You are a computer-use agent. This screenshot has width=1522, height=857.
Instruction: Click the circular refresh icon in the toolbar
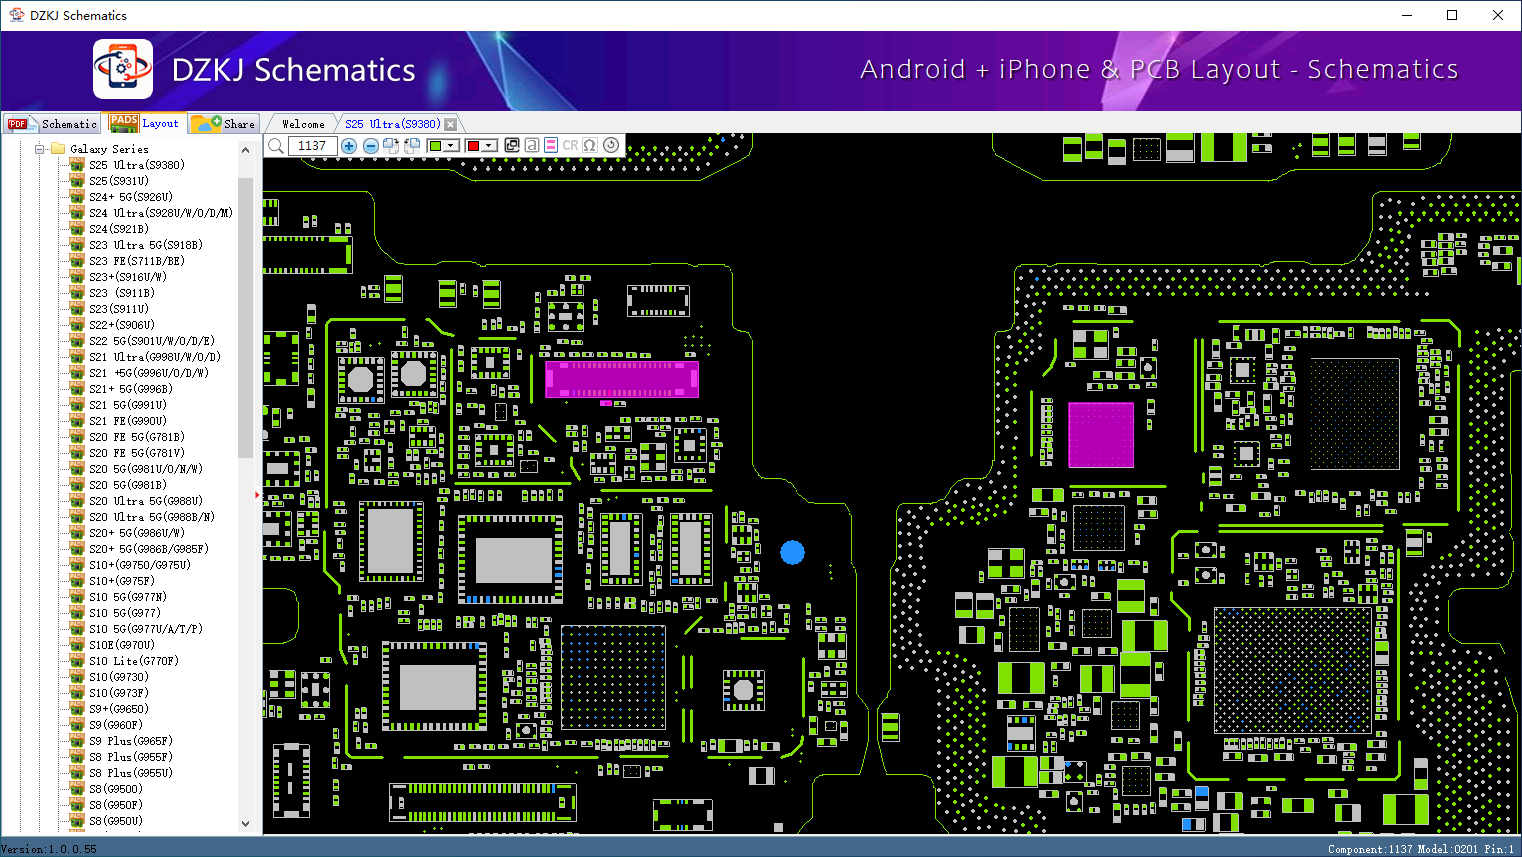(611, 145)
